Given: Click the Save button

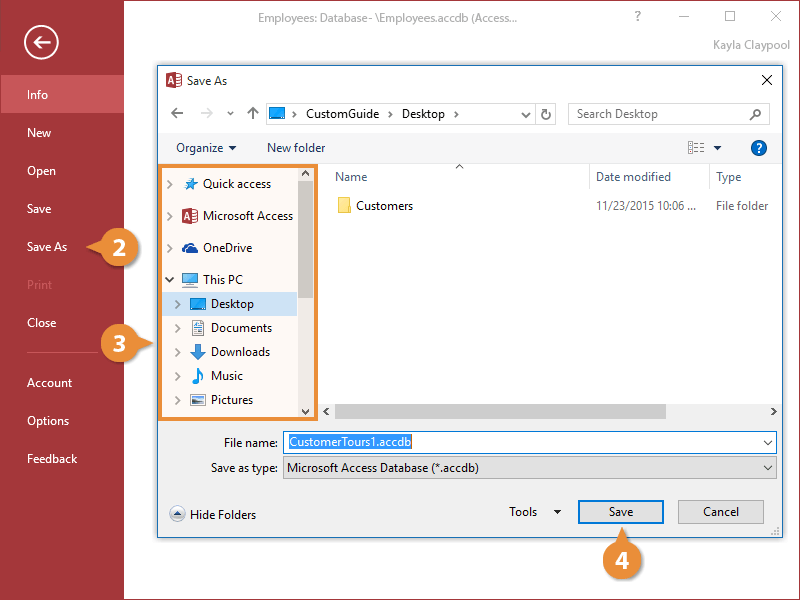Looking at the screenshot, I should point(620,512).
